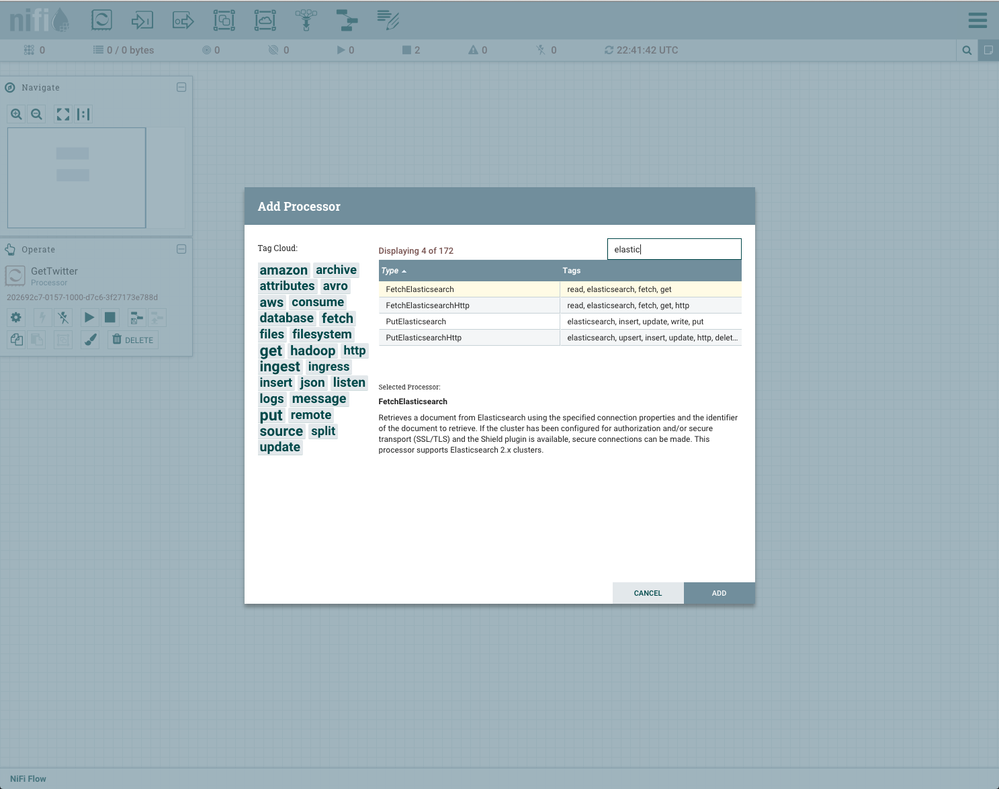Image resolution: width=999 pixels, height=789 pixels.
Task: Sort by the Type column header
Action: [469, 271]
